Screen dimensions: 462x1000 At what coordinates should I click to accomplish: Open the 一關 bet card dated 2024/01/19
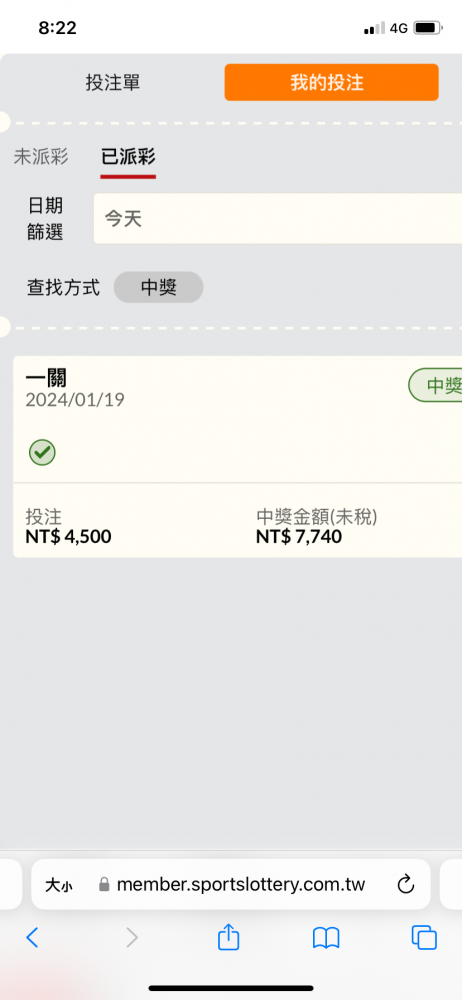pyautogui.click(x=237, y=457)
